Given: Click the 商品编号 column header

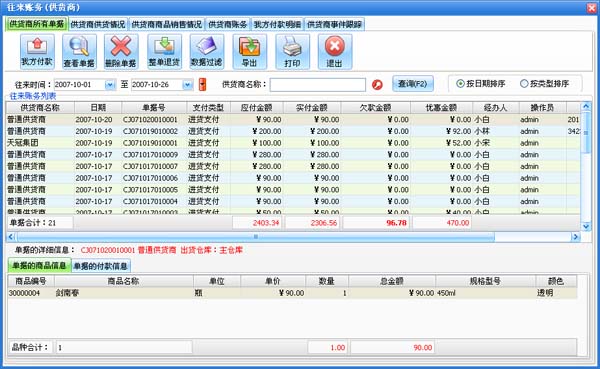Looking at the screenshot, I should click(x=31, y=281).
